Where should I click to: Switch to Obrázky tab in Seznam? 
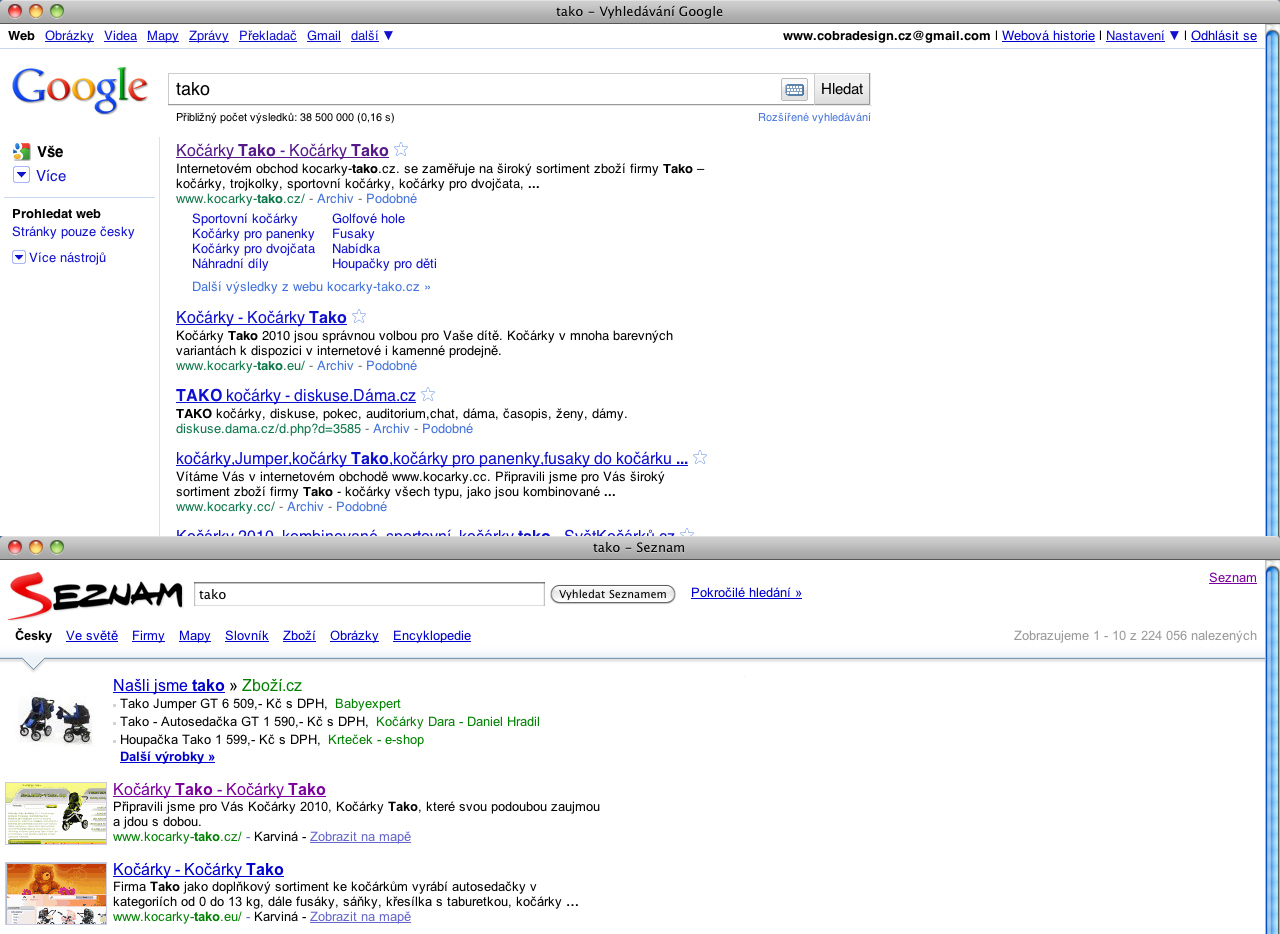coord(354,635)
